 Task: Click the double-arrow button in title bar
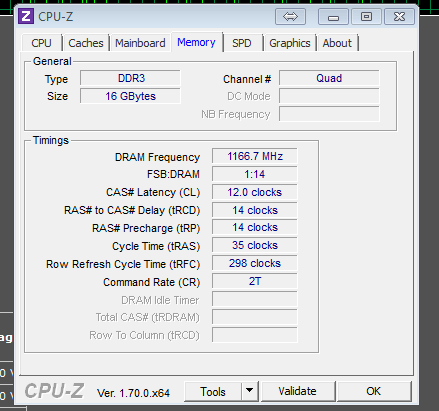290,17
